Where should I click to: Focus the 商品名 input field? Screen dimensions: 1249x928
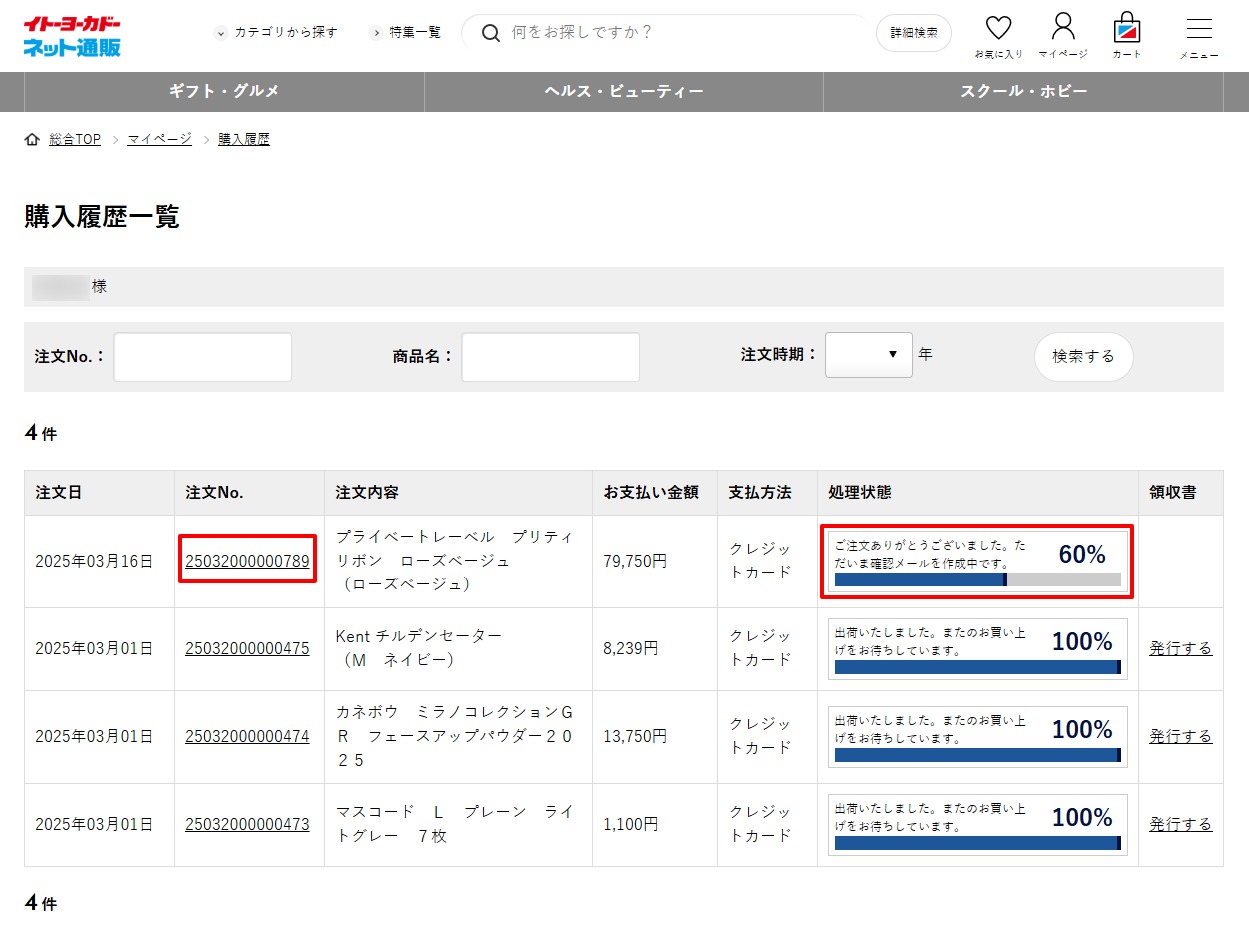[x=550, y=357]
